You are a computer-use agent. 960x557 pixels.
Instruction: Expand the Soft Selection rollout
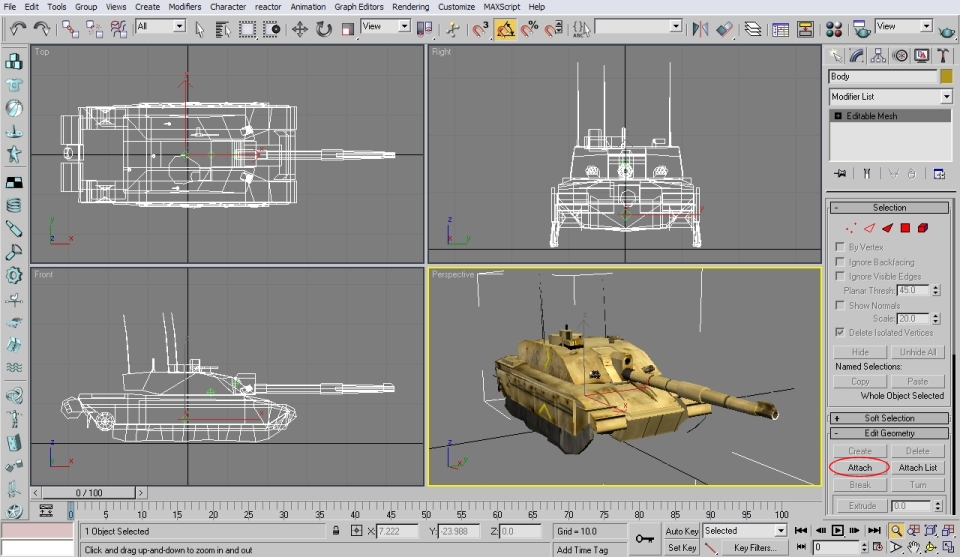pyautogui.click(x=889, y=418)
